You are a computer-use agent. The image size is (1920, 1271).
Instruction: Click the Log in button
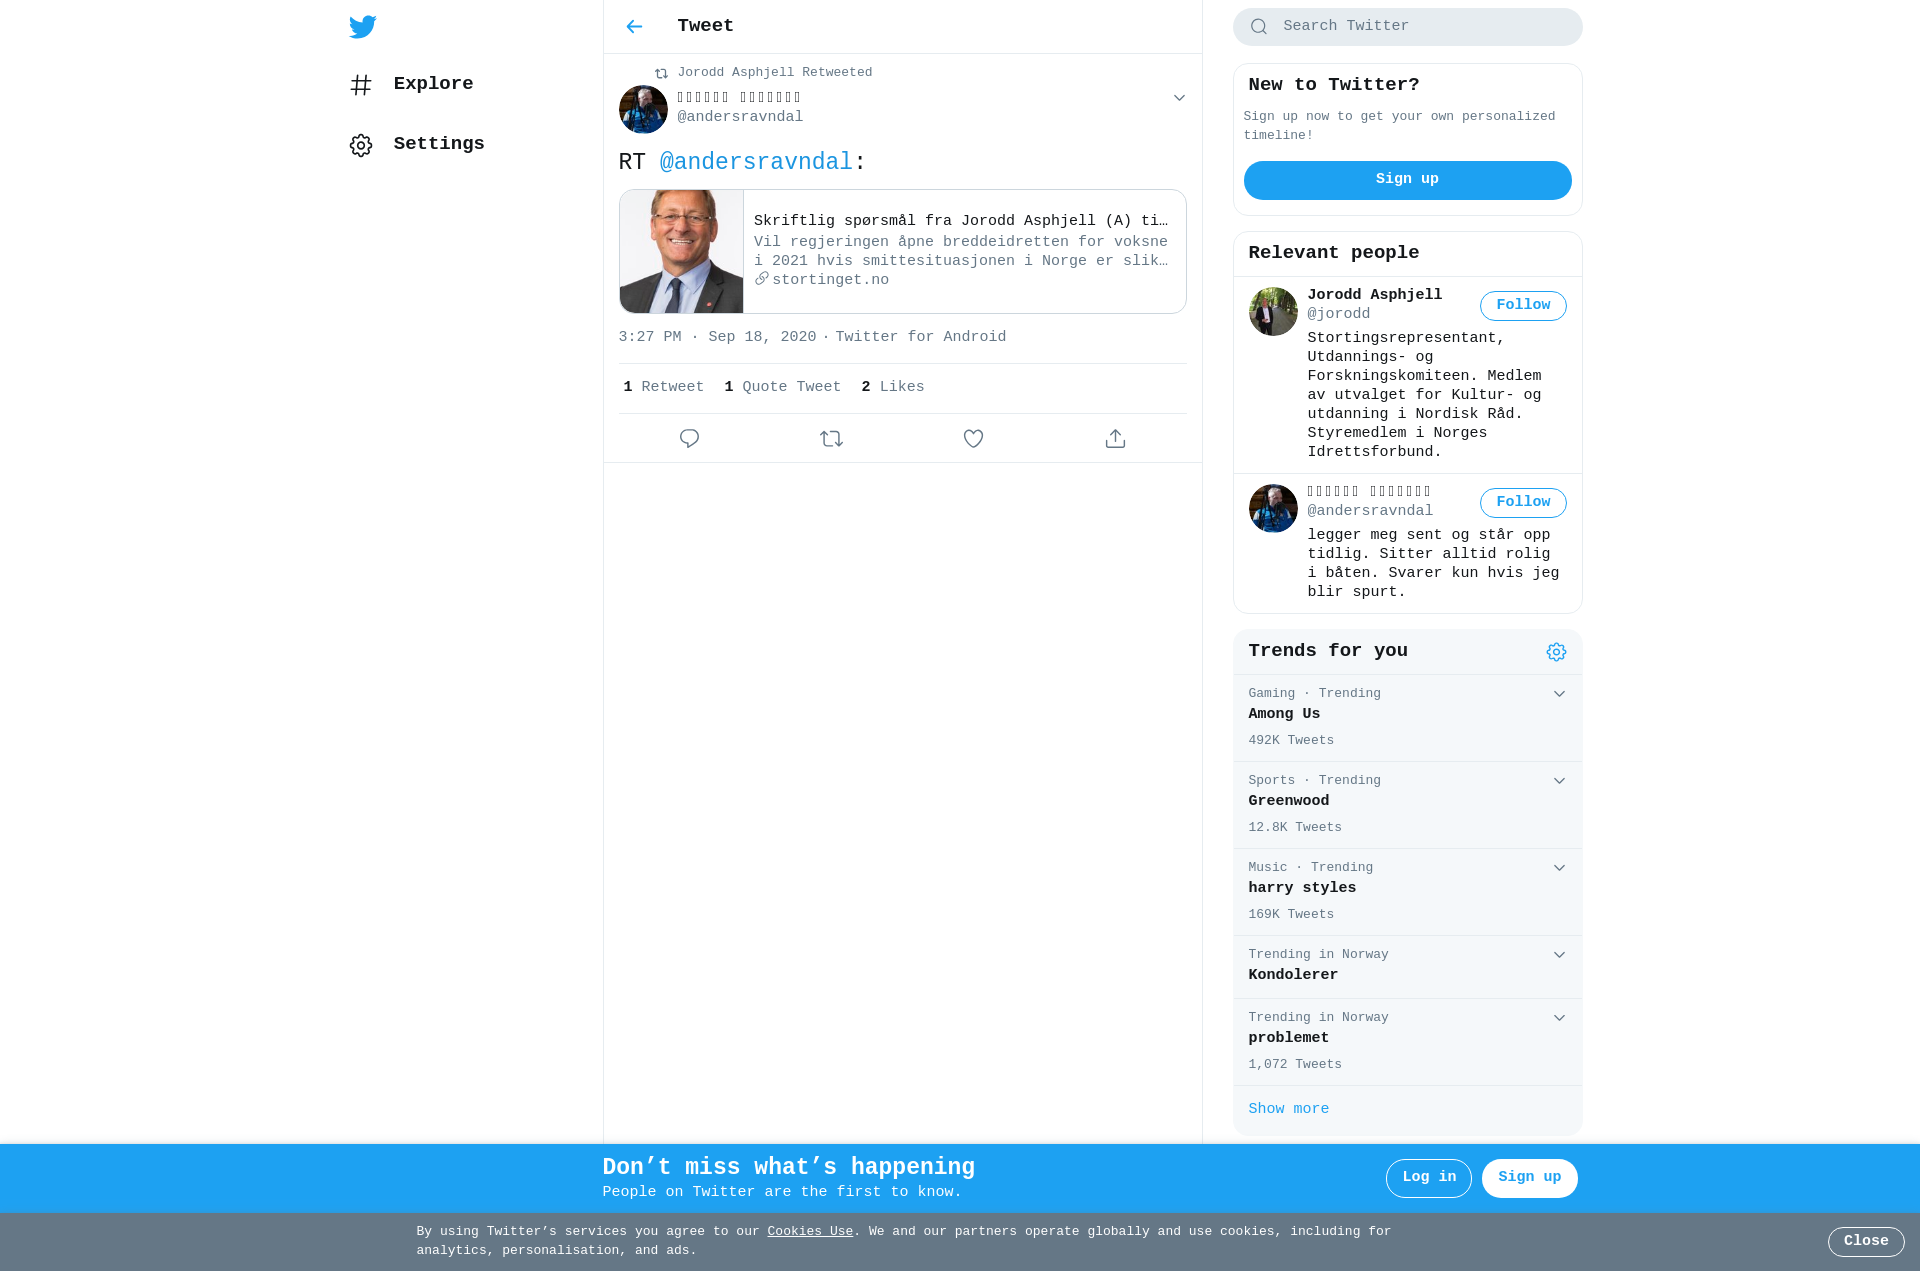pyautogui.click(x=1428, y=1178)
